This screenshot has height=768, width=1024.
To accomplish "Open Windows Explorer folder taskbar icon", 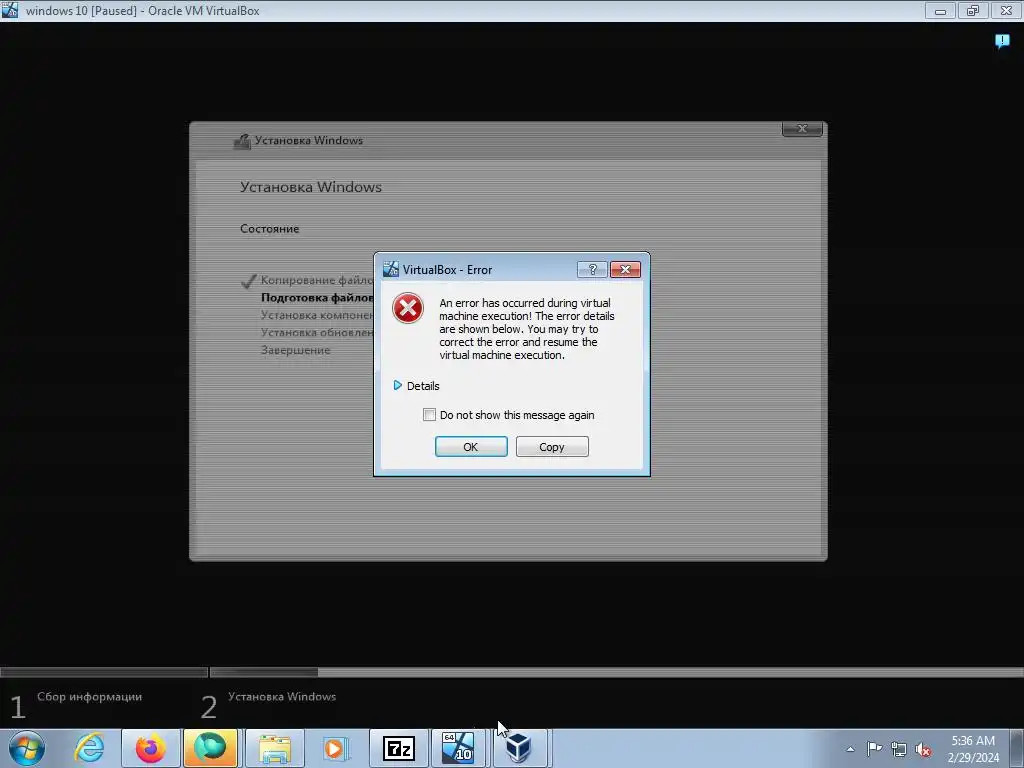I will pos(274,748).
